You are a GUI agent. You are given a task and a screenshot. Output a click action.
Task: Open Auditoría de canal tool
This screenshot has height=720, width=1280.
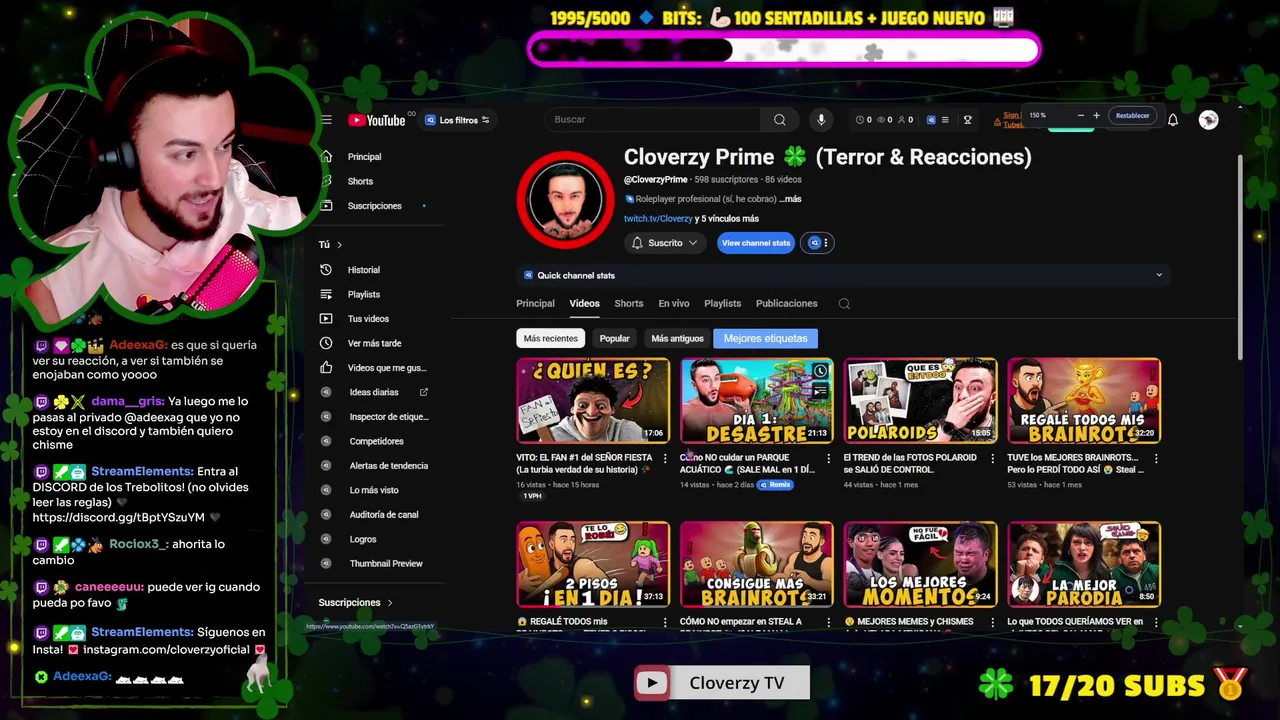pyautogui.click(x=384, y=515)
